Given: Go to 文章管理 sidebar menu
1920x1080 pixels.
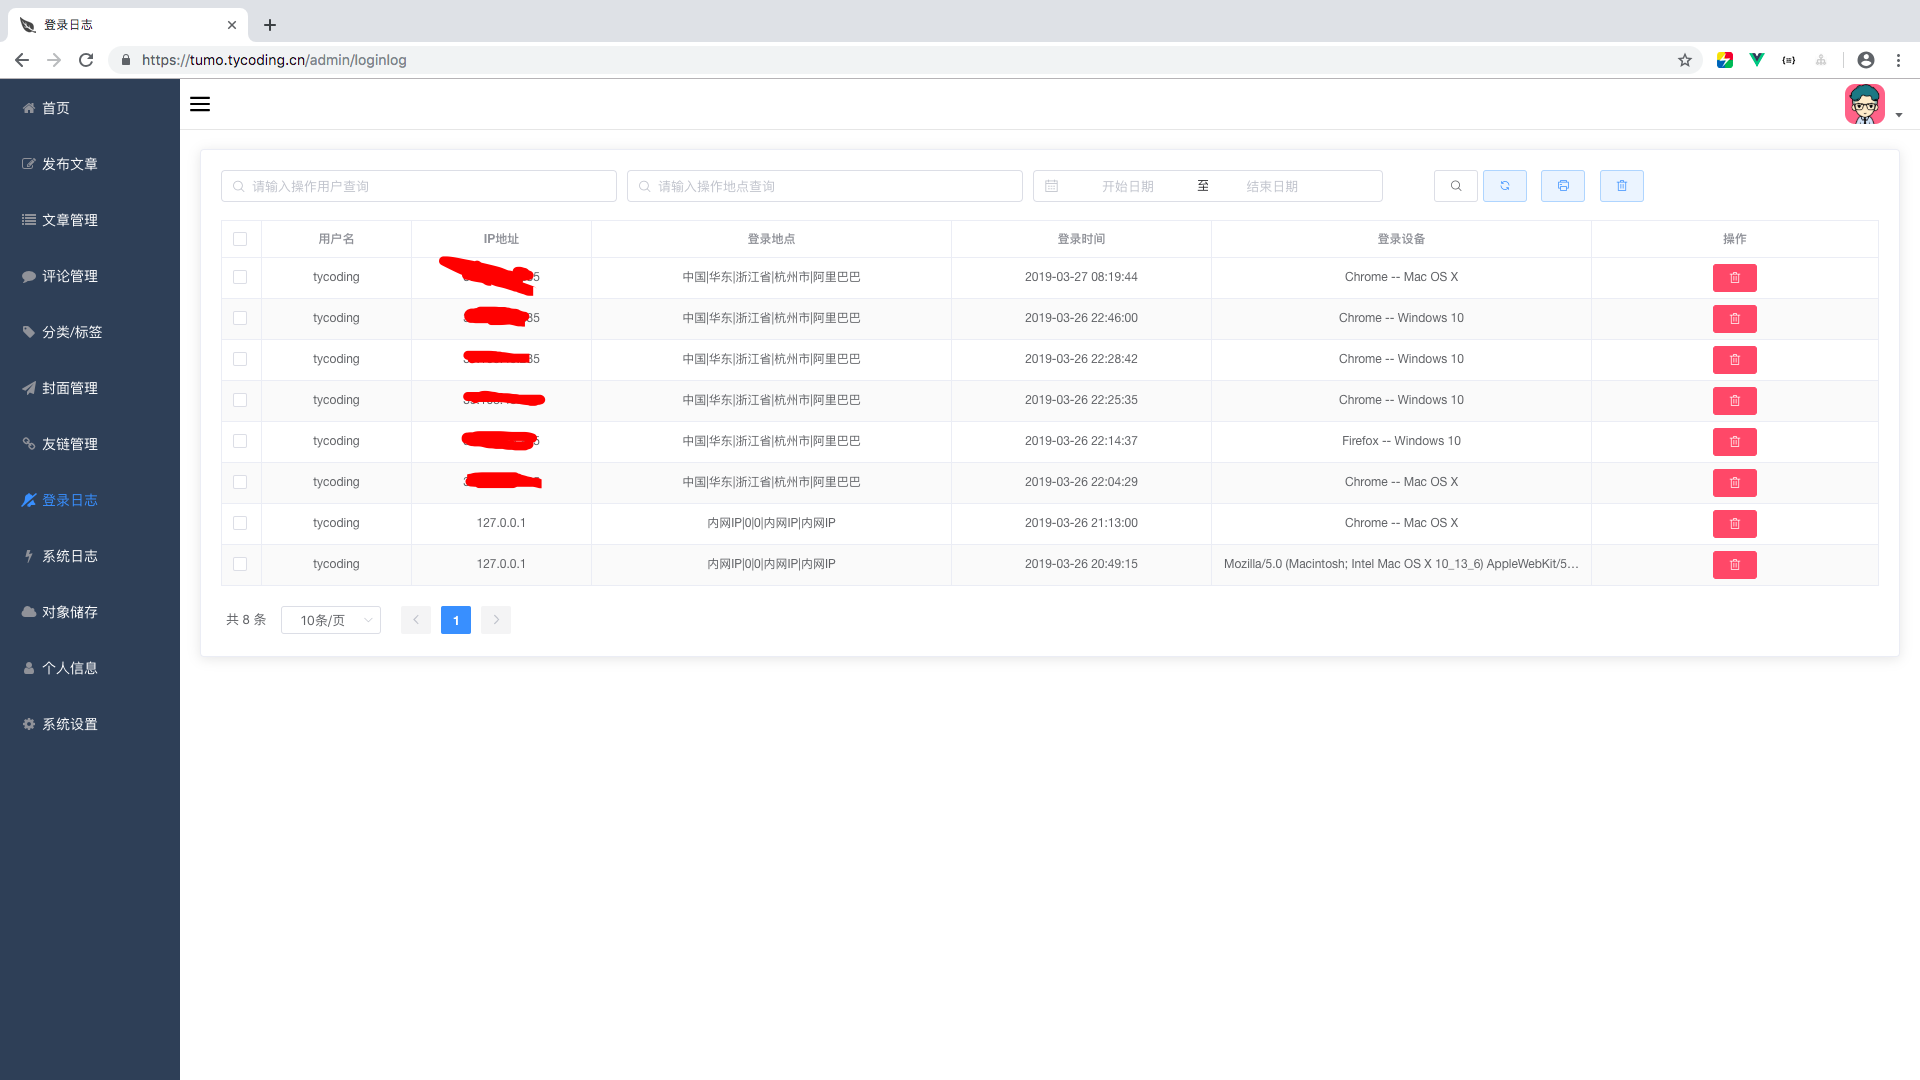Looking at the screenshot, I should click(x=70, y=220).
